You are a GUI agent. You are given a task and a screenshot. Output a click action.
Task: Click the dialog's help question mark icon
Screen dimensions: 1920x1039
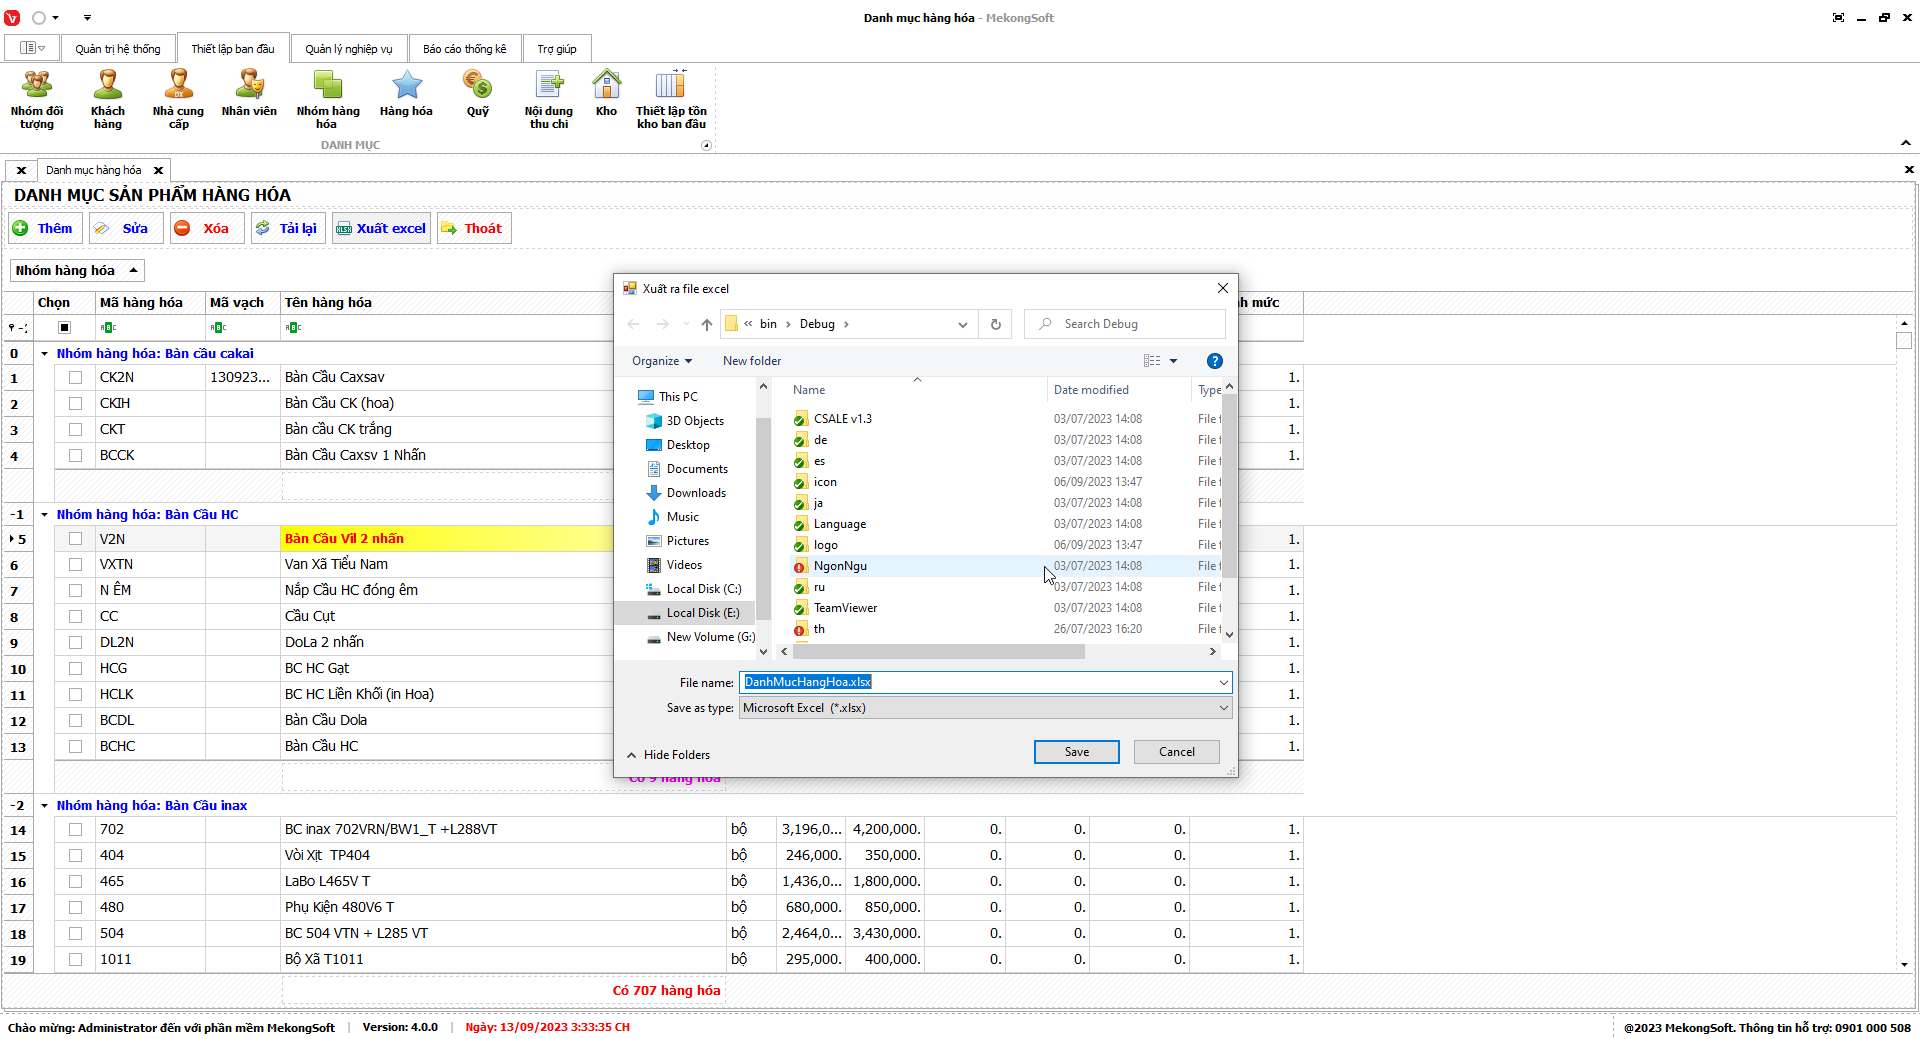tap(1214, 361)
